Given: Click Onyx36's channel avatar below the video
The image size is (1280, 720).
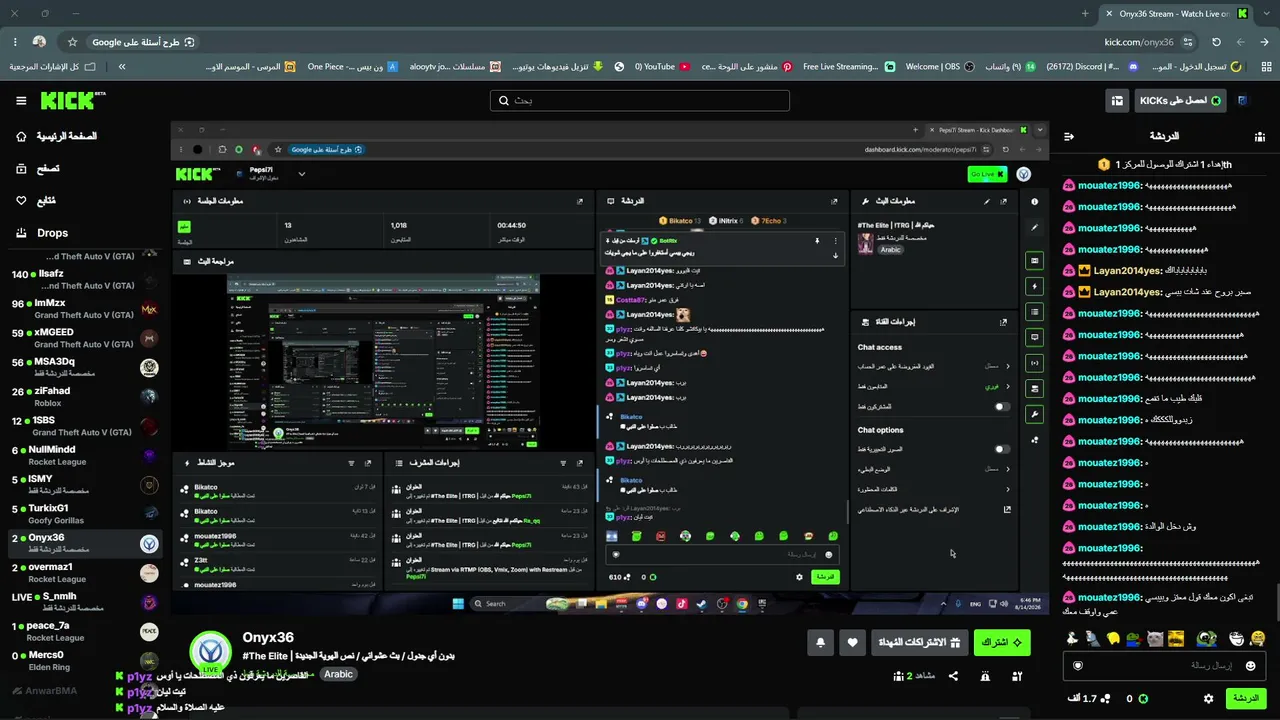Looking at the screenshot, I should [210, 652].
